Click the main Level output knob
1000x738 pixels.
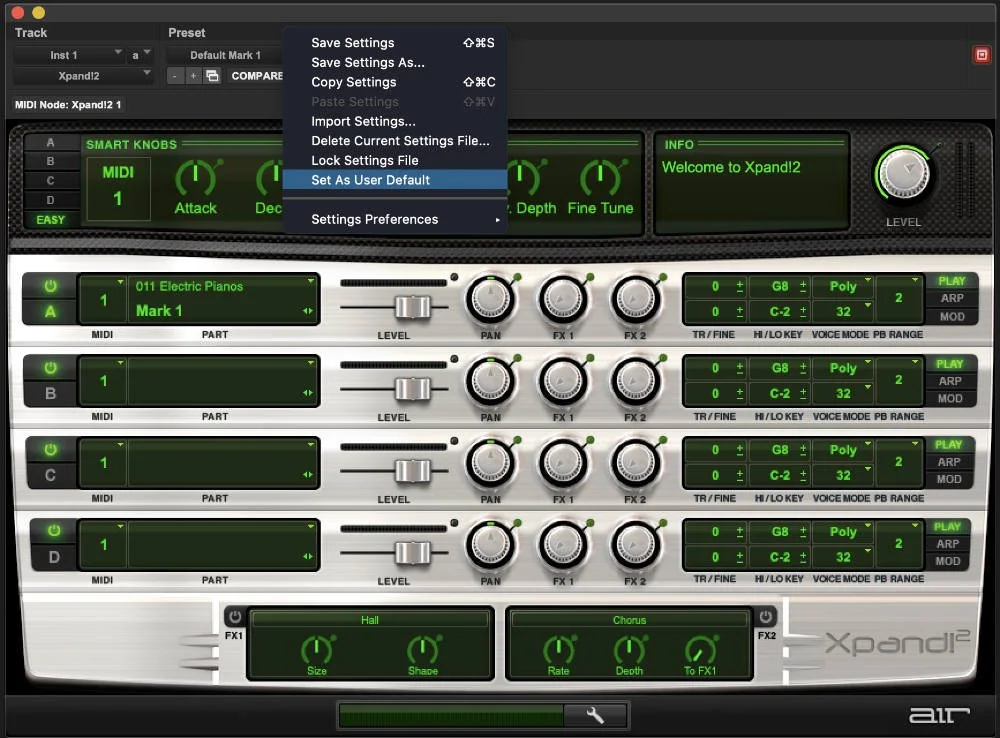coord(904,173)
